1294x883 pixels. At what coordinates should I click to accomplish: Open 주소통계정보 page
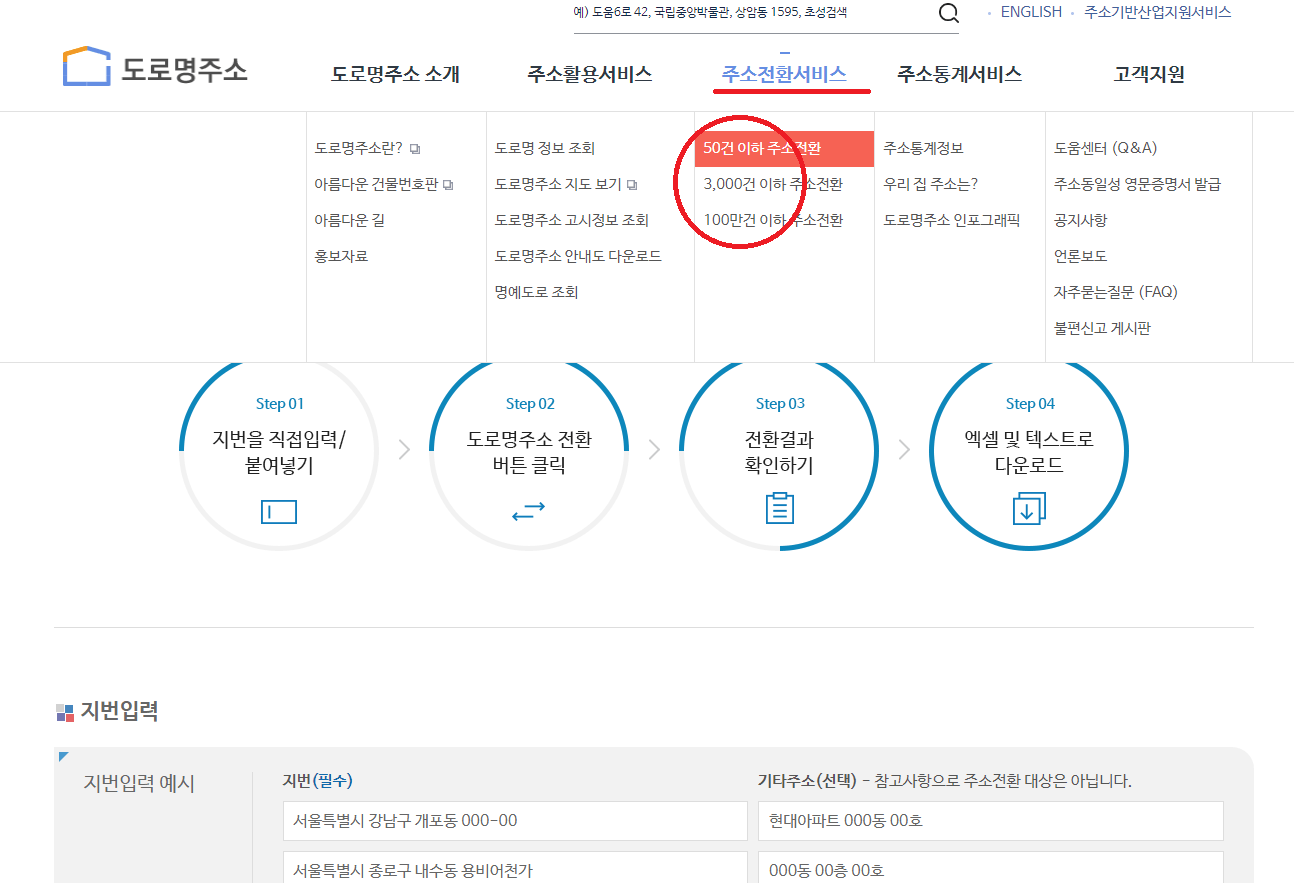pos(923,148)
